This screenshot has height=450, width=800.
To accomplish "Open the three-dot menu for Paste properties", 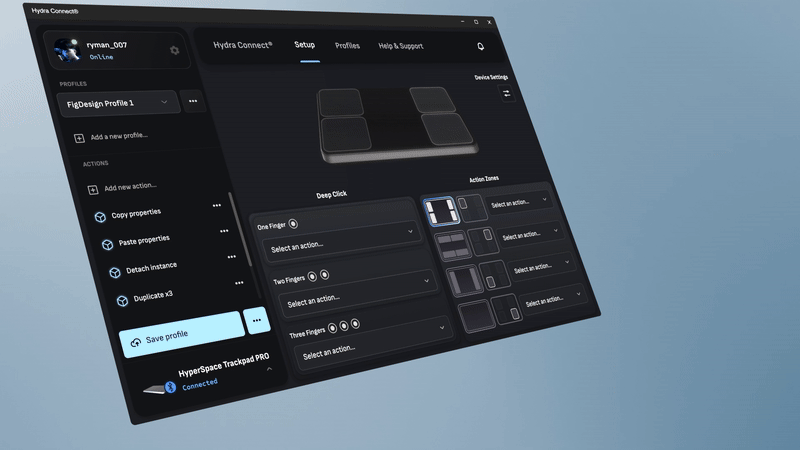I will pos(224,231).
